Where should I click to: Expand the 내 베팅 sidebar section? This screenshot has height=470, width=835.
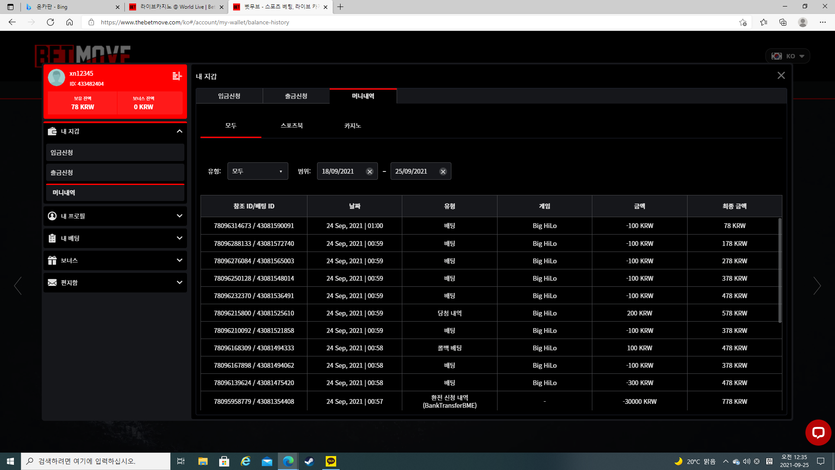[179, 238]
